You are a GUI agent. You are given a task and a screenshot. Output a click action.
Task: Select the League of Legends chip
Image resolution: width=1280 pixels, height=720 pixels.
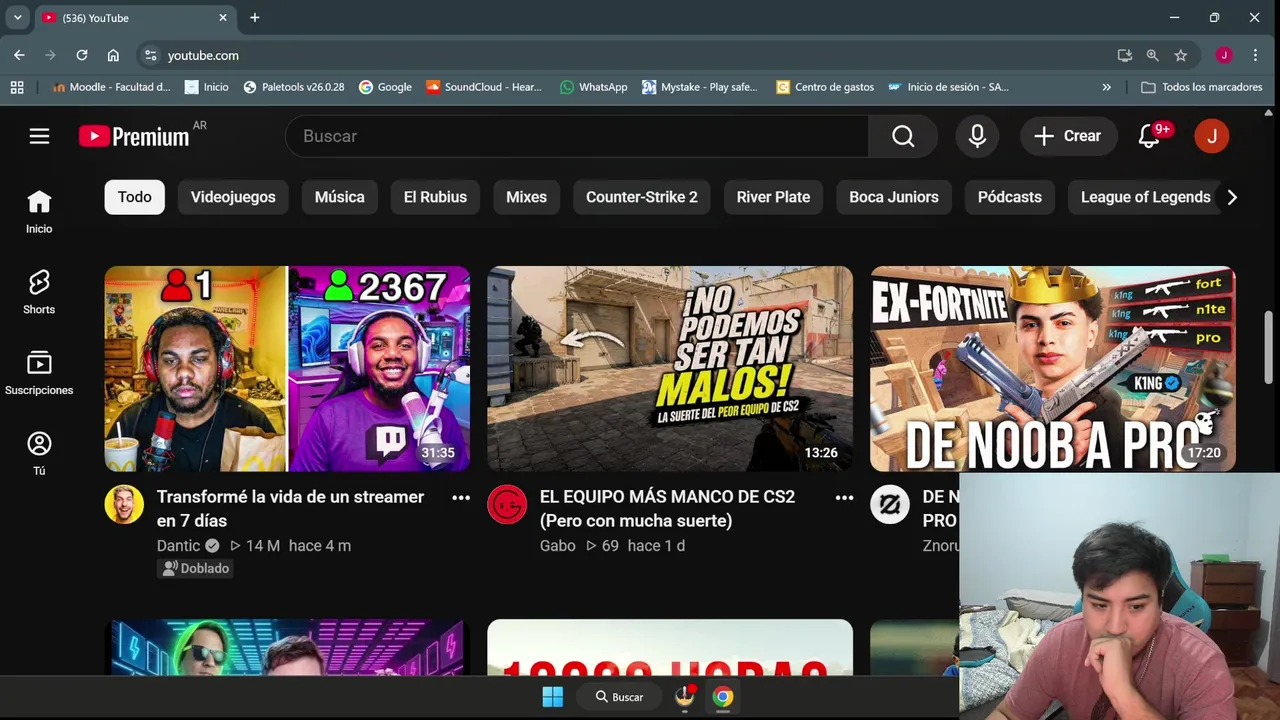pyautogui.click(x=1146, y=197)
